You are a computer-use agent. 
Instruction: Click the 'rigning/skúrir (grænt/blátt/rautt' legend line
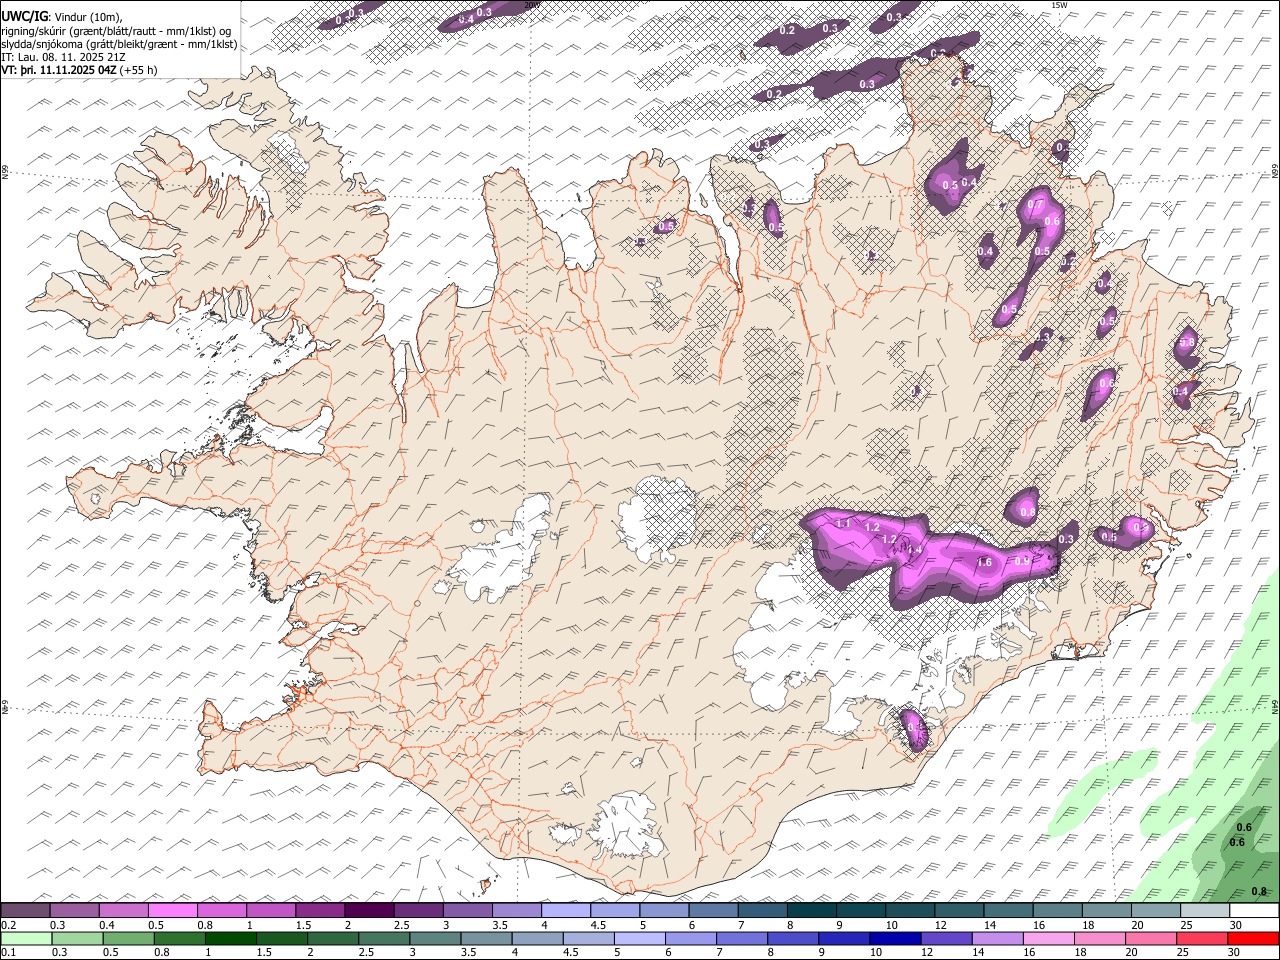[x=116, y=30]
